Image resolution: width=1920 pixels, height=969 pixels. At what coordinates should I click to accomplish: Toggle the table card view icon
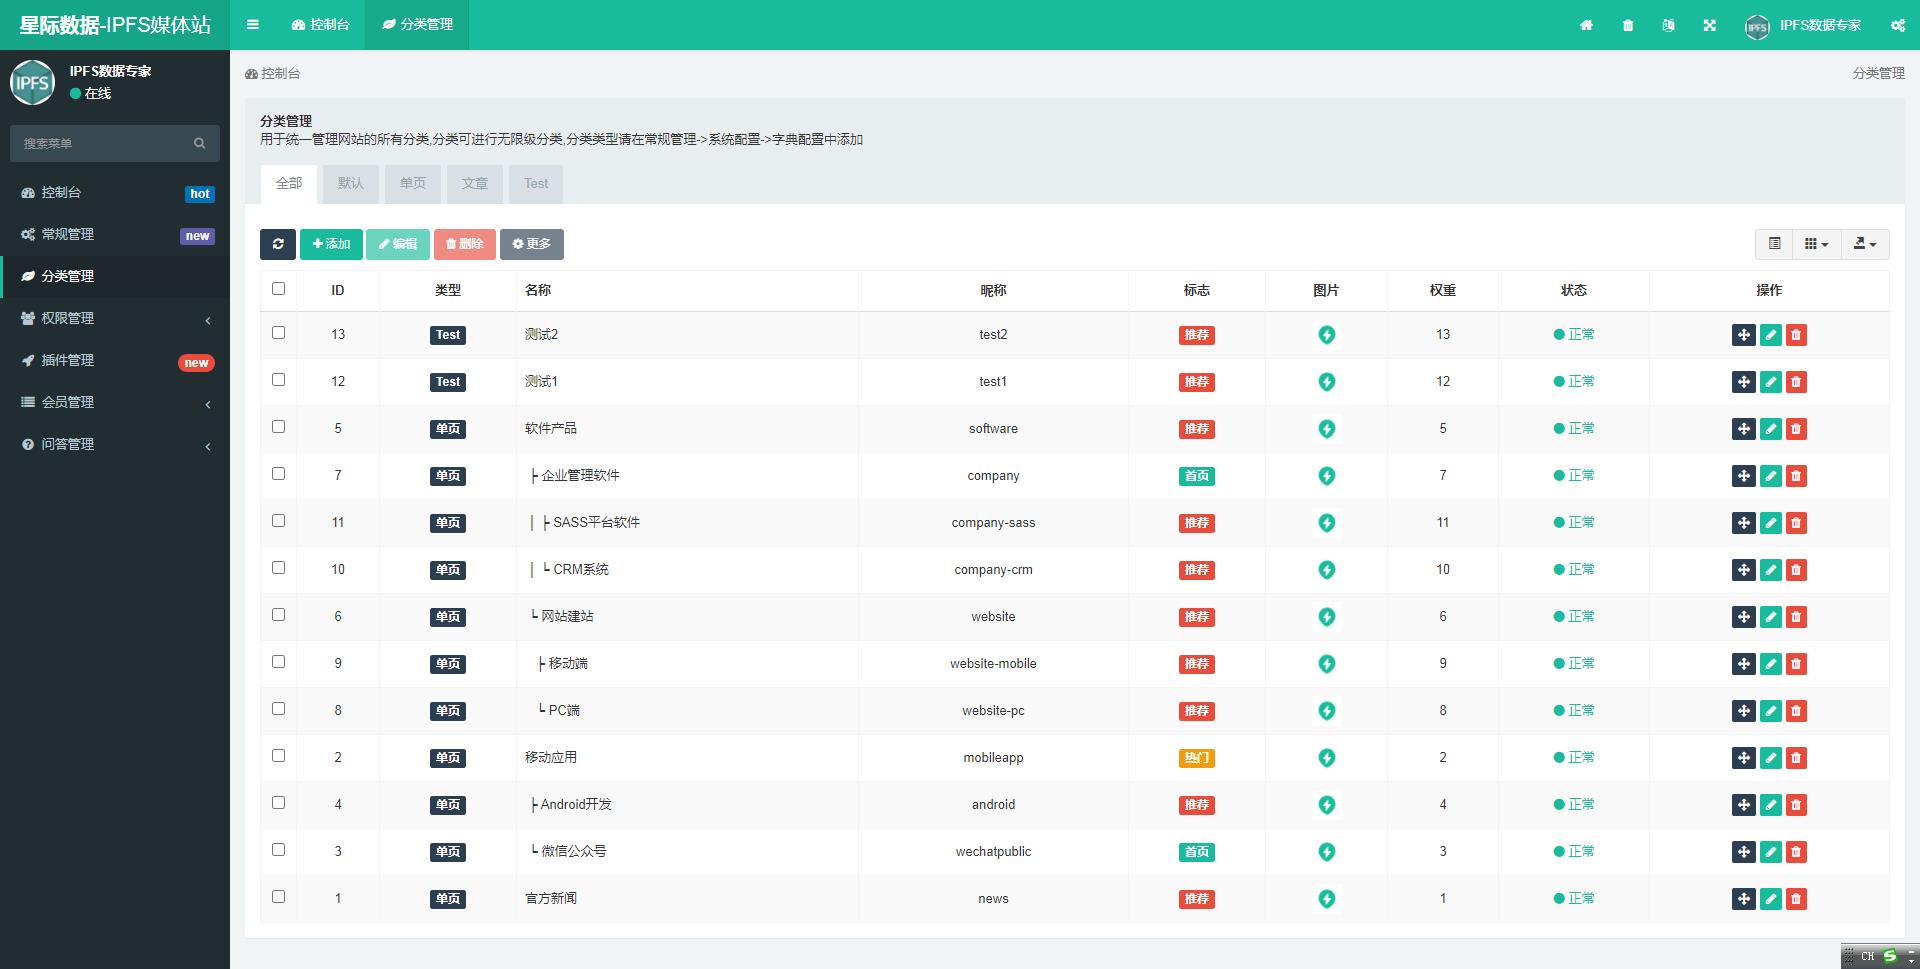click(x=1774, y=243)
